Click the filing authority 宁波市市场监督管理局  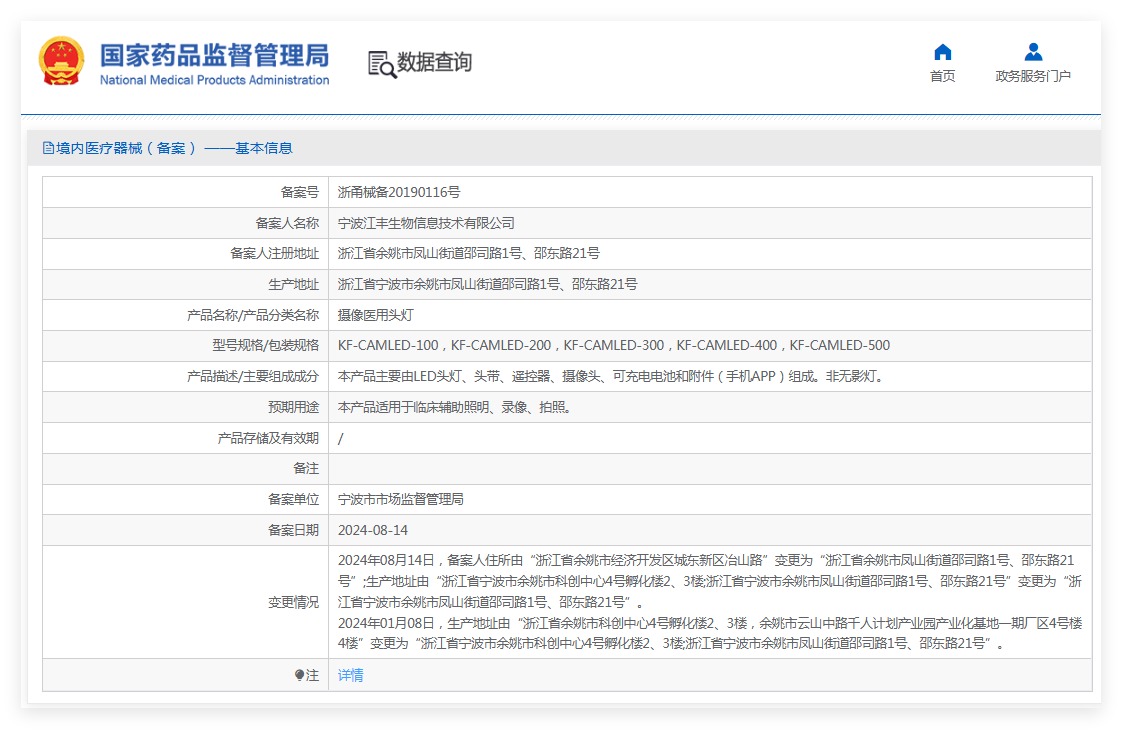(x=400, y=499)
